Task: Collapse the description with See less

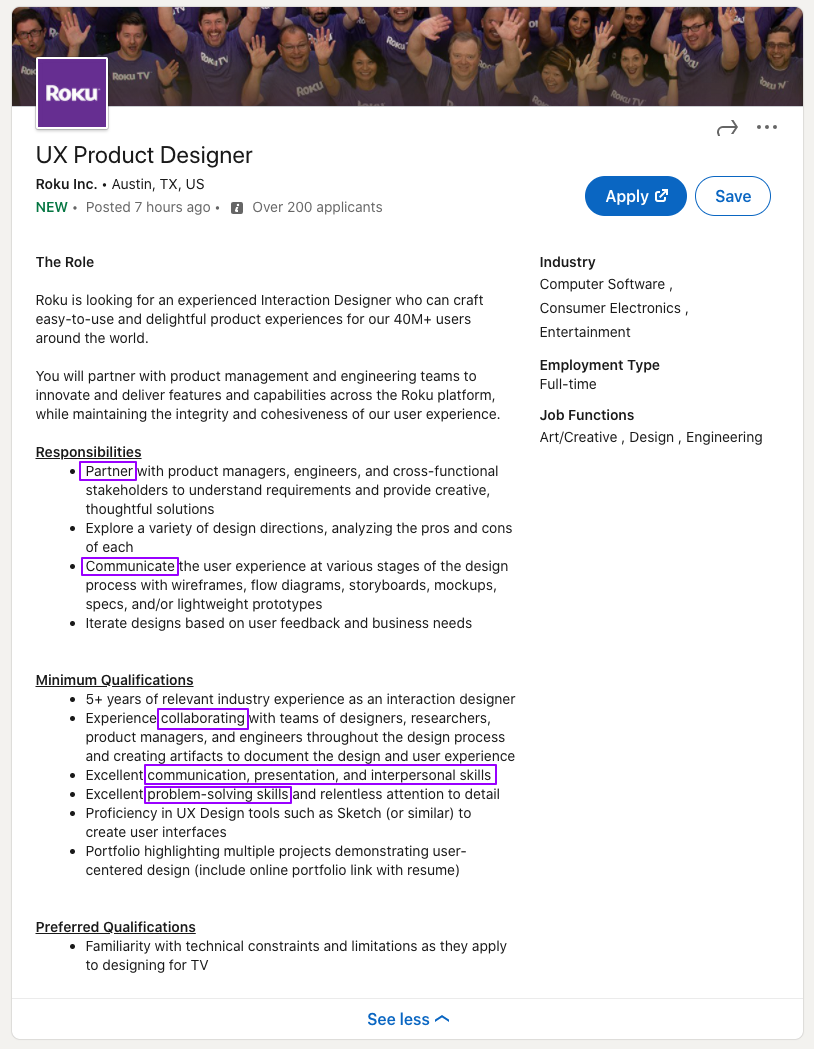Action: click(x=408, y=1019)
